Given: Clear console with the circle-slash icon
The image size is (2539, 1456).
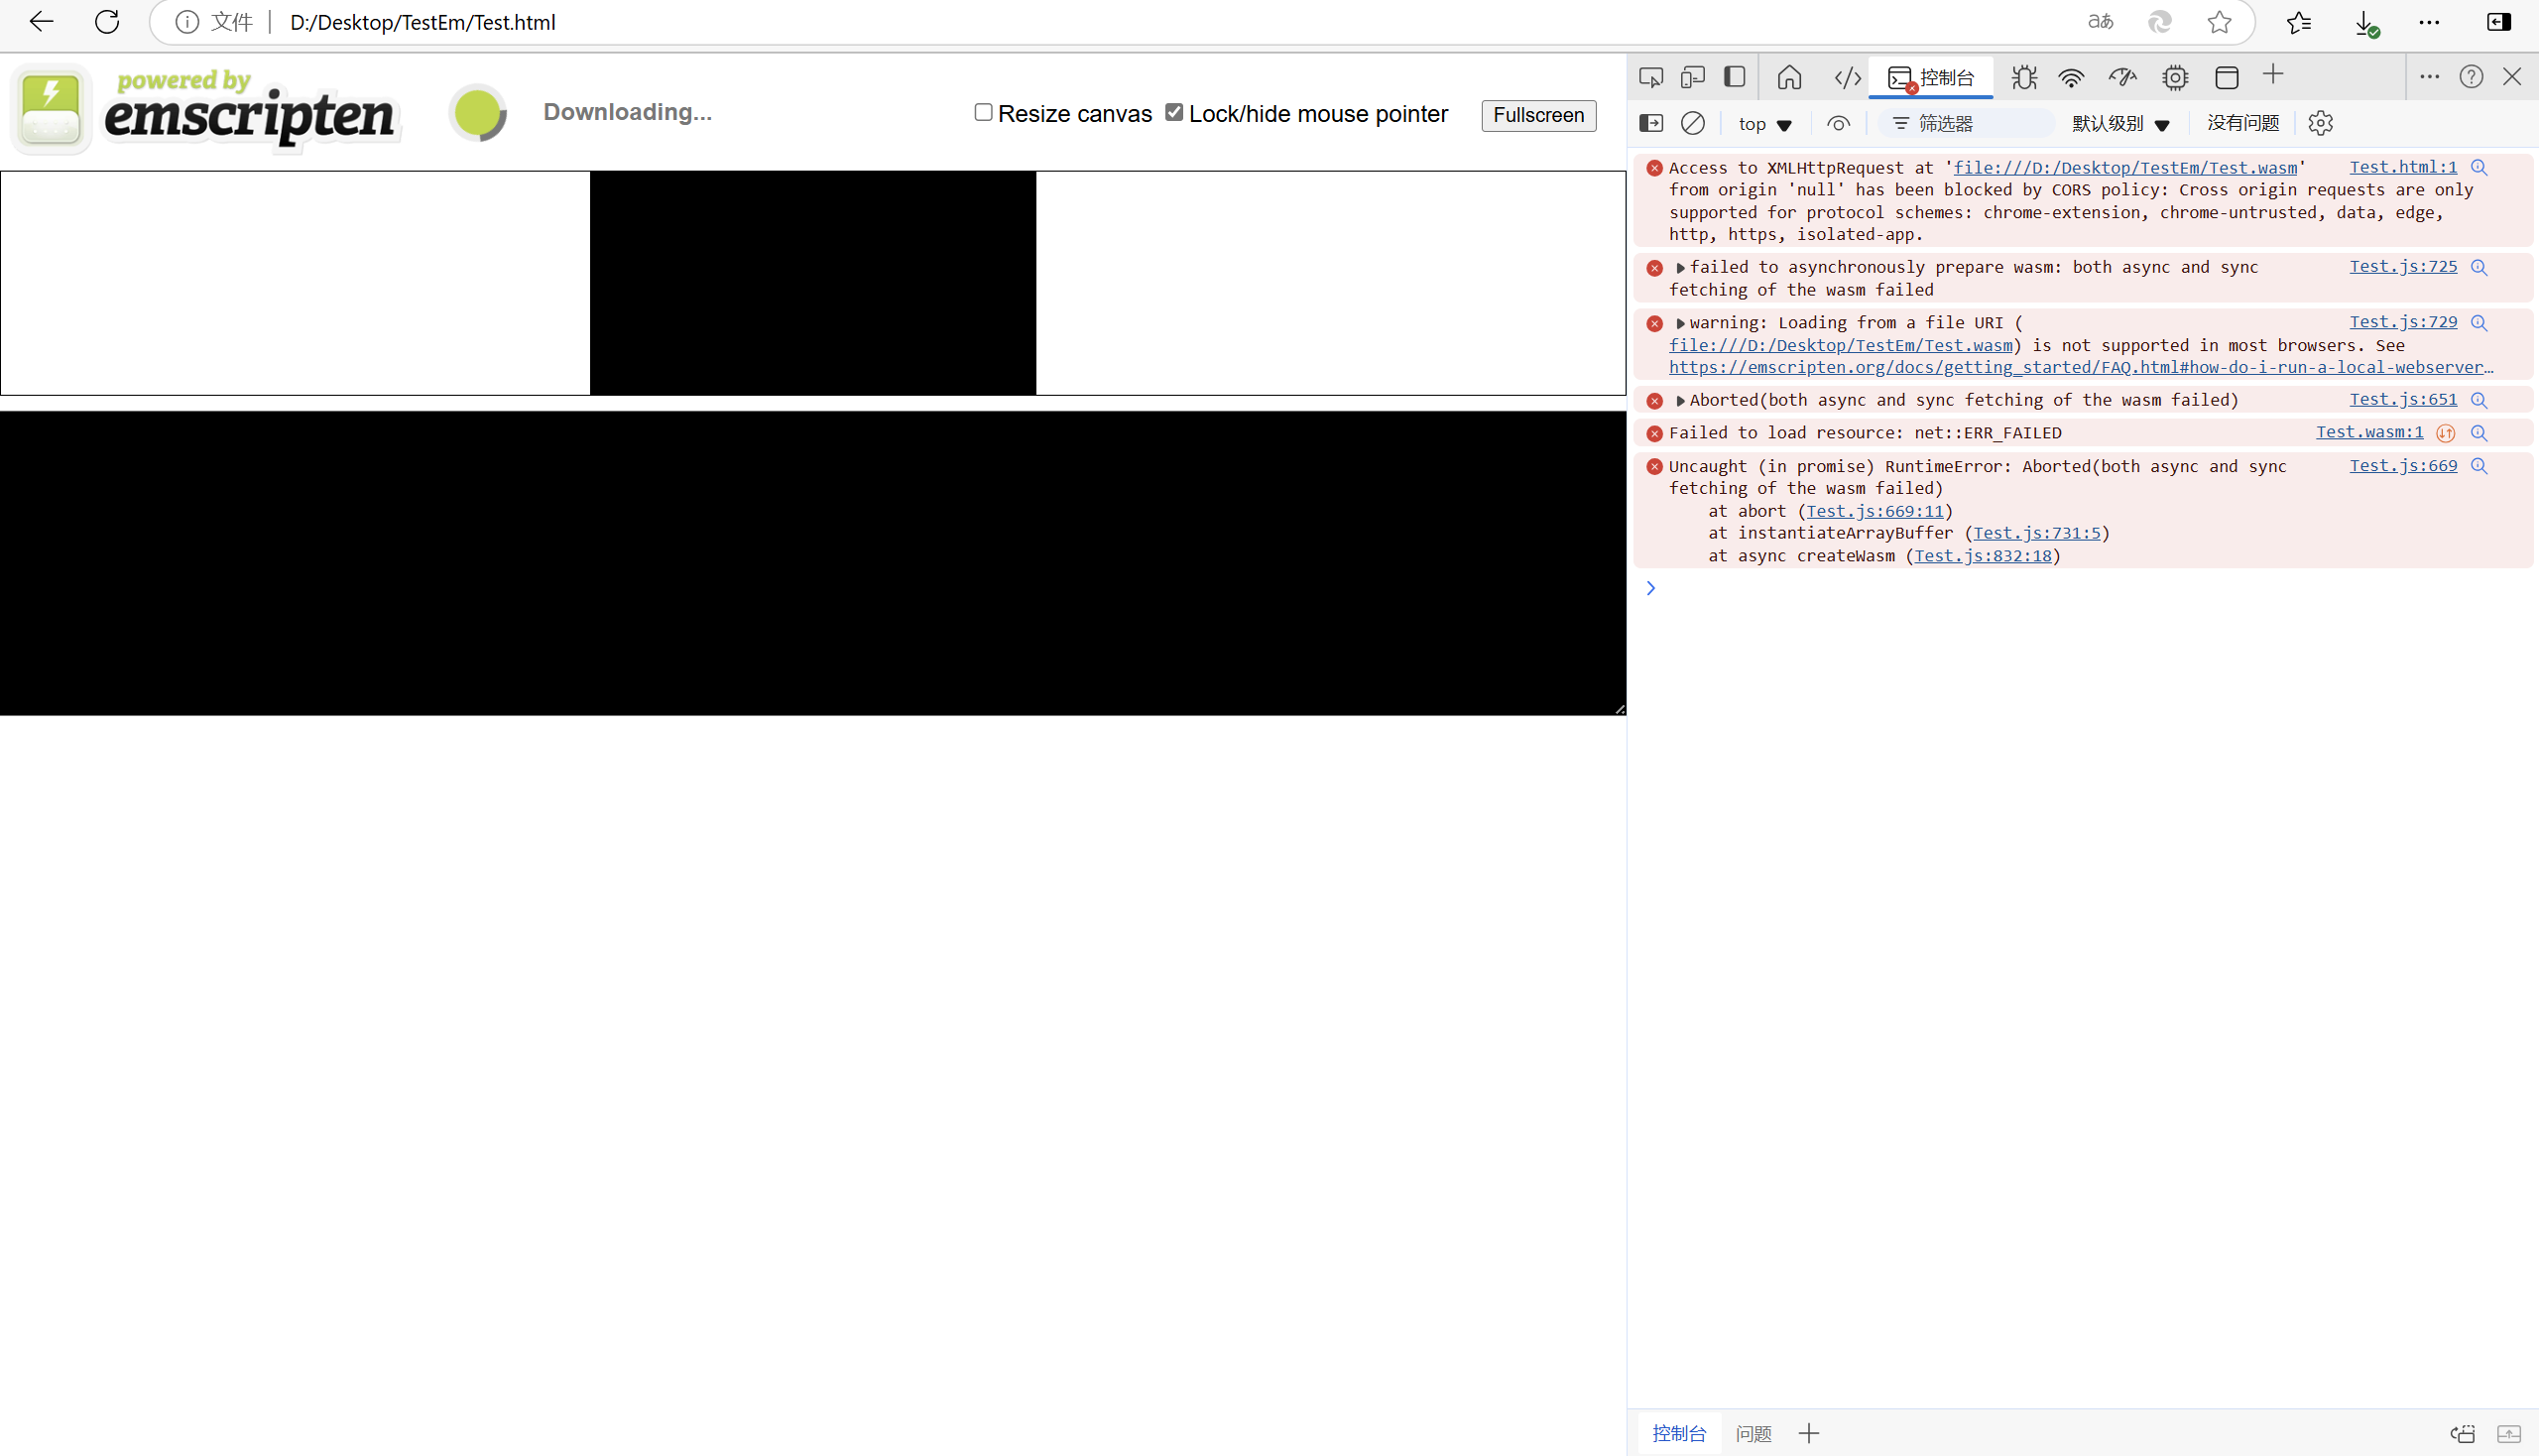Looking at the screenshot, I should coord(1692,123).
